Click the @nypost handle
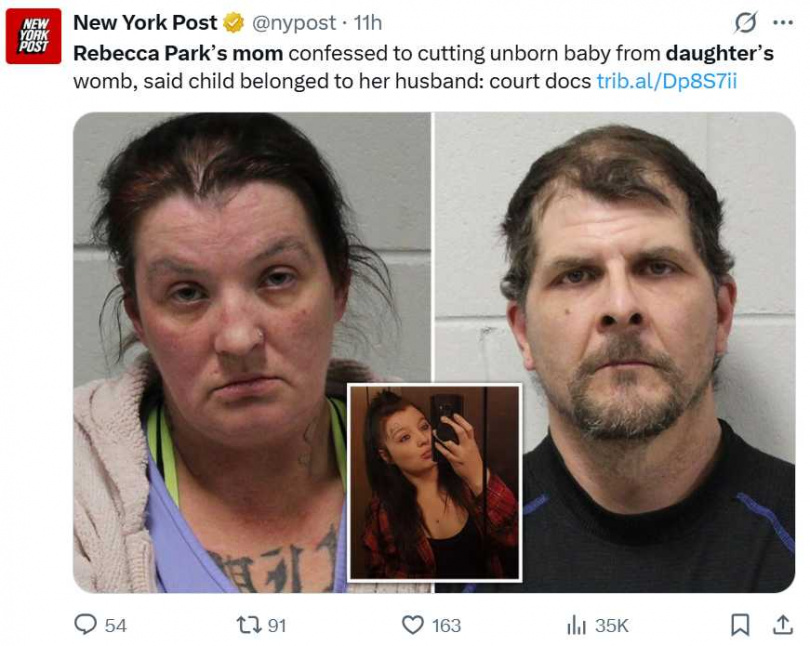Viewport: 810px width, 646px height. pyautogui.click(x=293, y=23)
